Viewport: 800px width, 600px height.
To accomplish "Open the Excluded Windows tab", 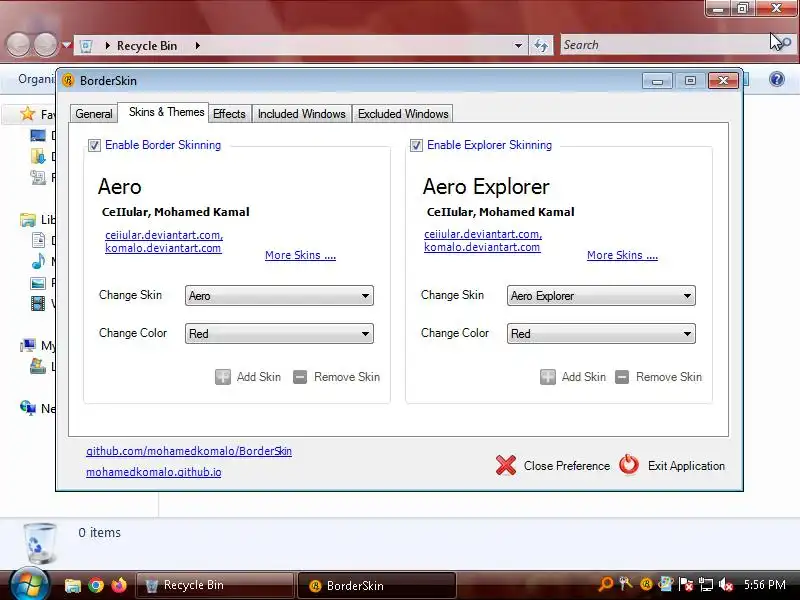I will pos(403,114).
